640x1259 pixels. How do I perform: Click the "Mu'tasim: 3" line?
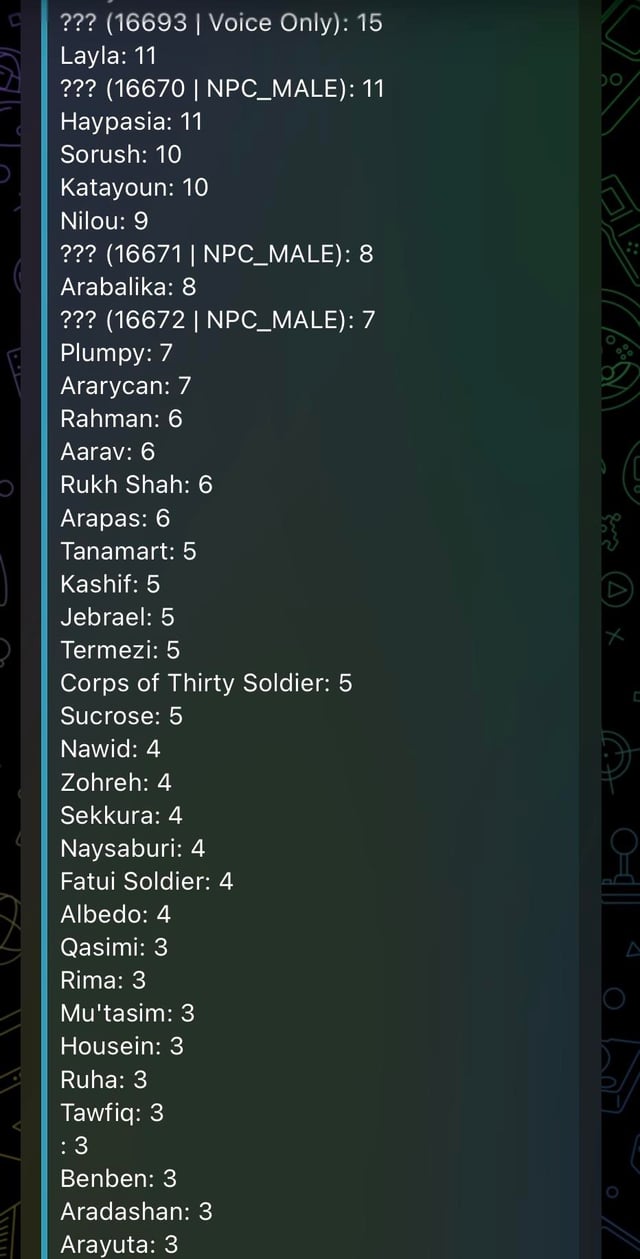127,1013
